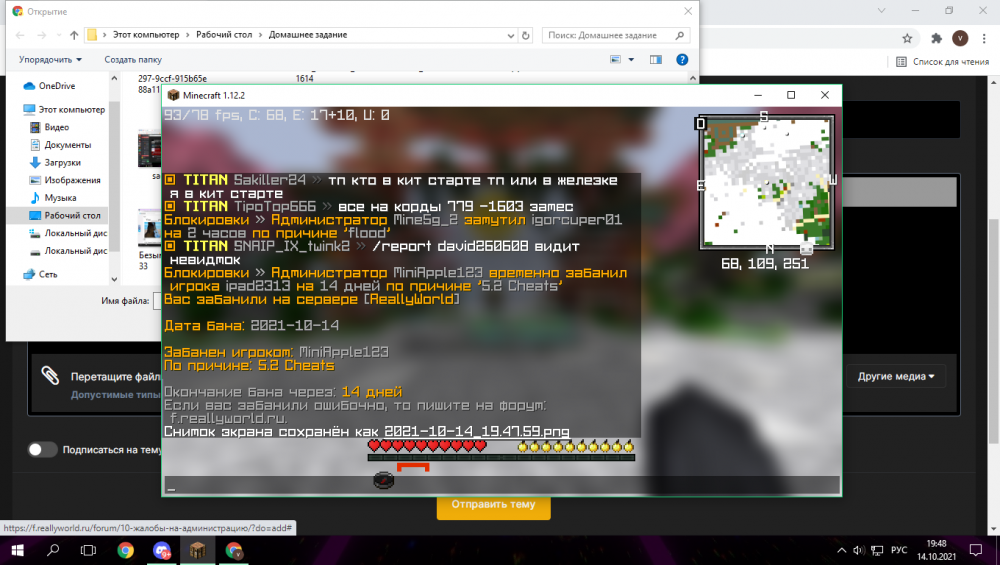Bookmark the page with star icon
Viewport: 1000px width, 565px height.
point(907,38)
